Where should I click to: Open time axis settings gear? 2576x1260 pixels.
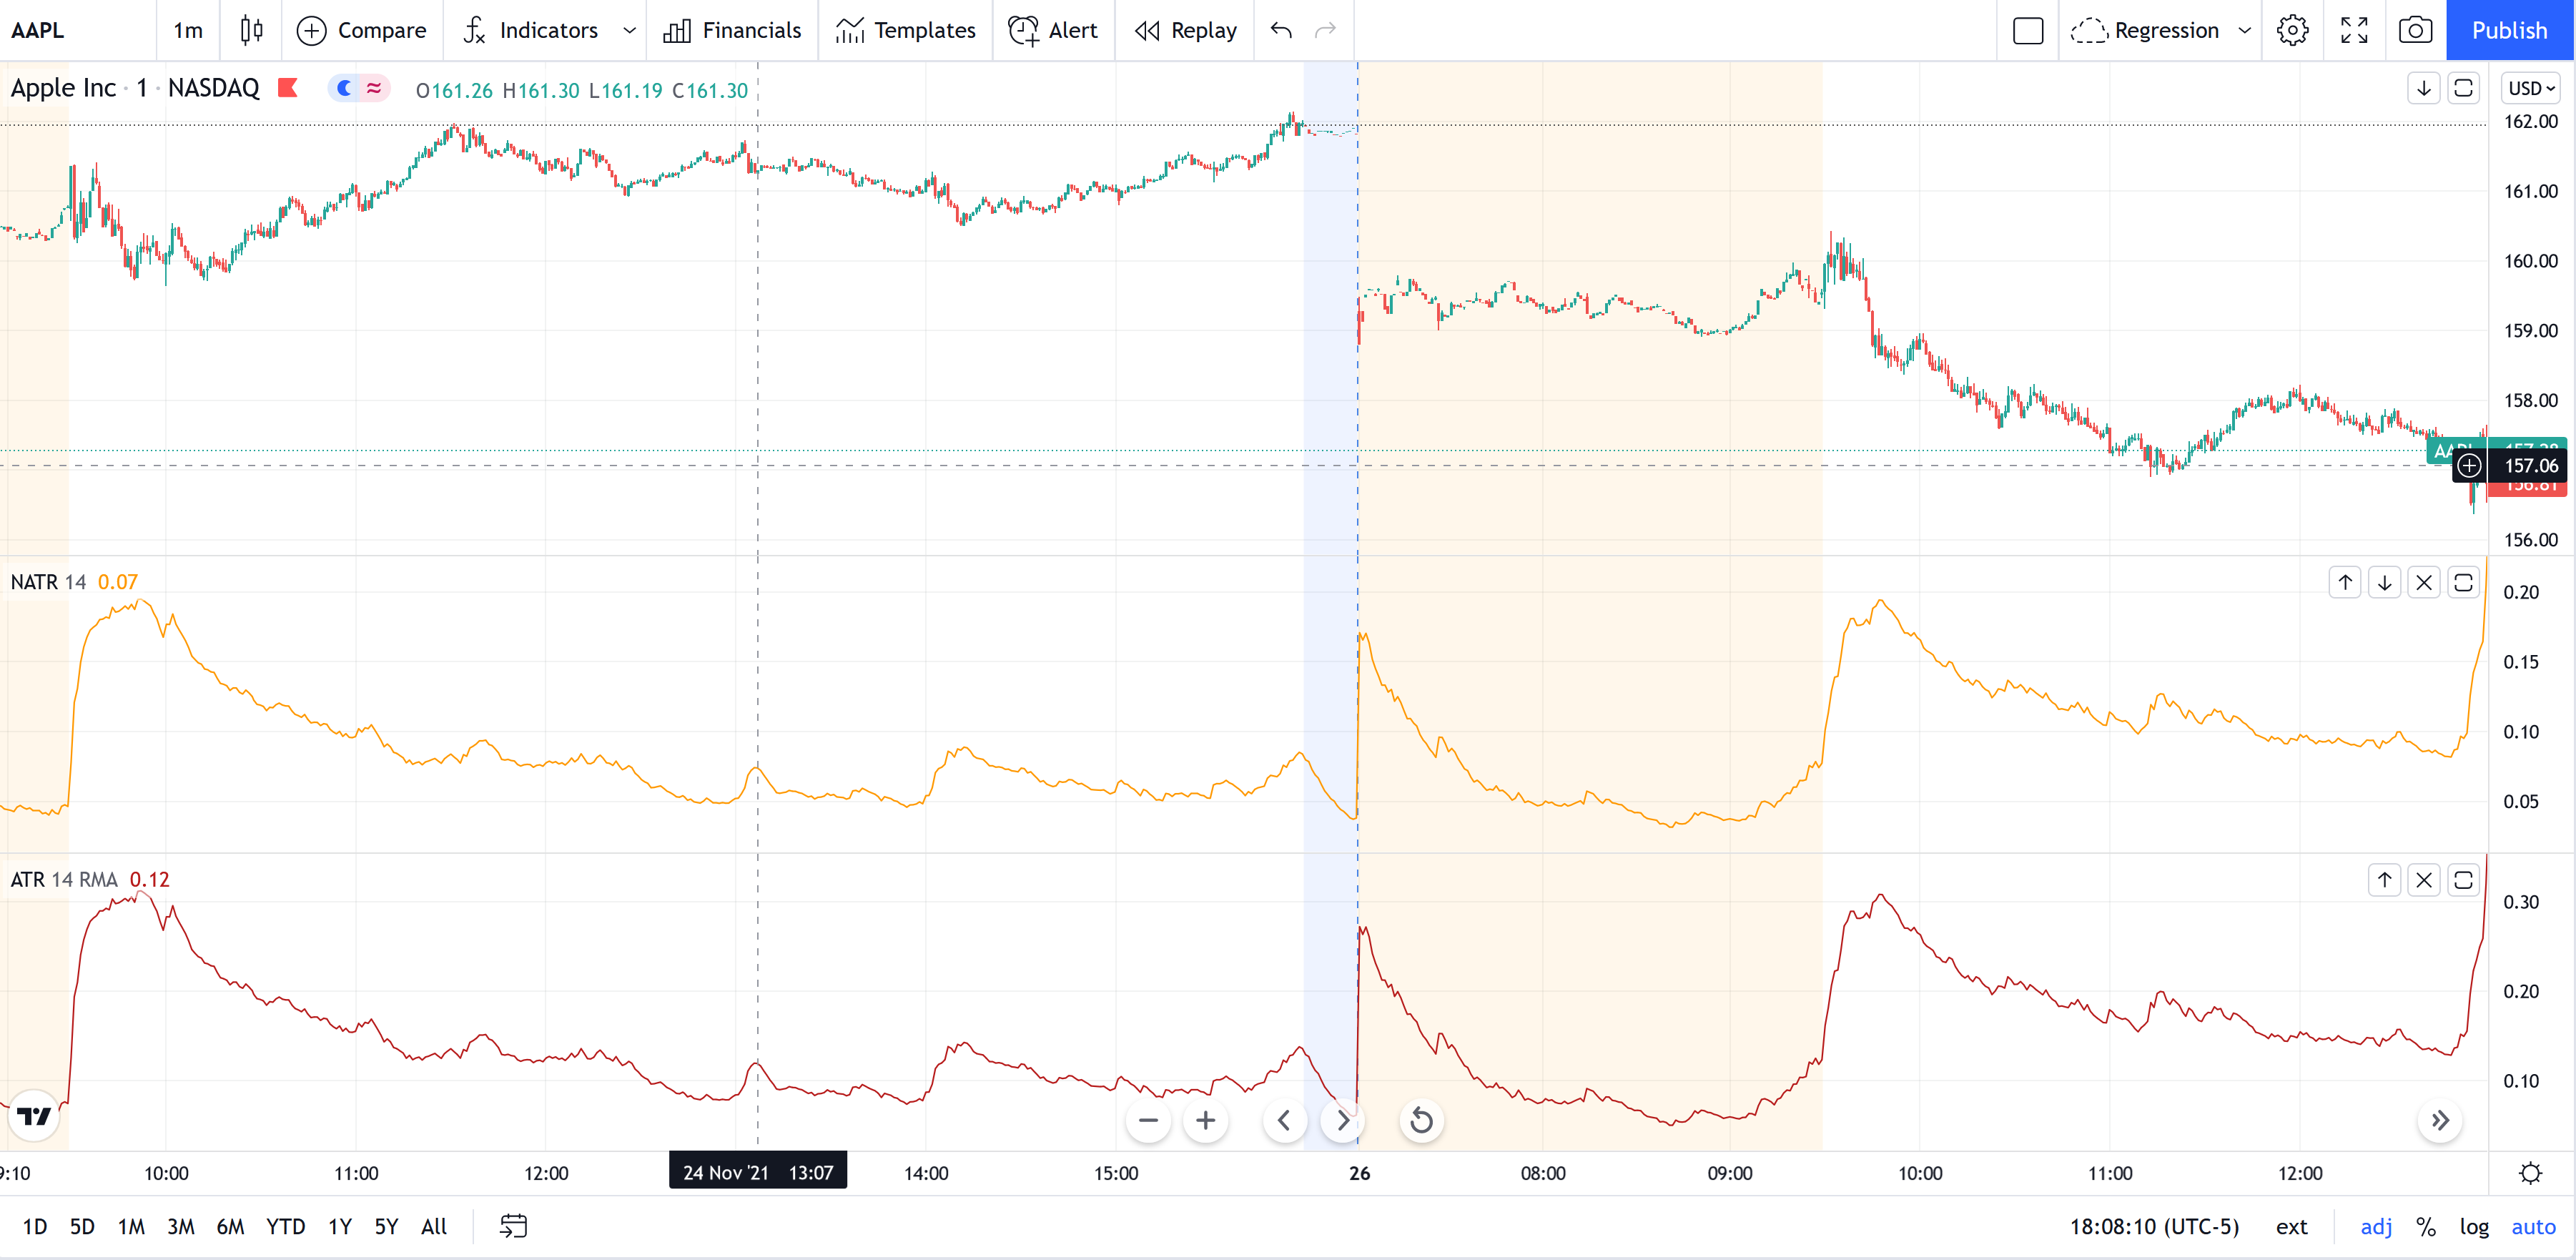pyautogui.click(x=2531, y=1173)
